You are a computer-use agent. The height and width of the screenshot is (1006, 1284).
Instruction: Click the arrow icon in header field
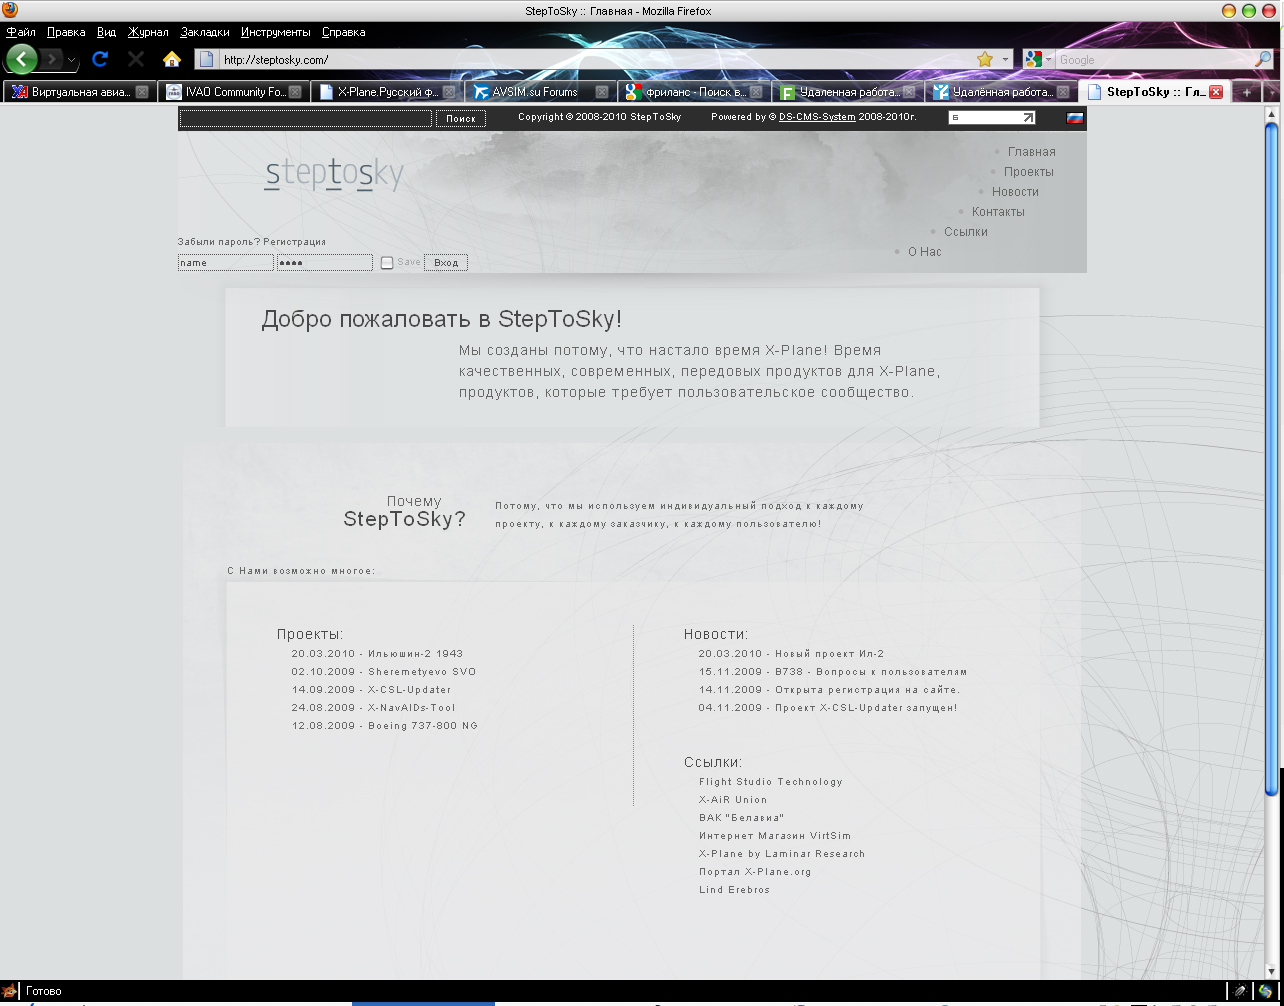1028,117
